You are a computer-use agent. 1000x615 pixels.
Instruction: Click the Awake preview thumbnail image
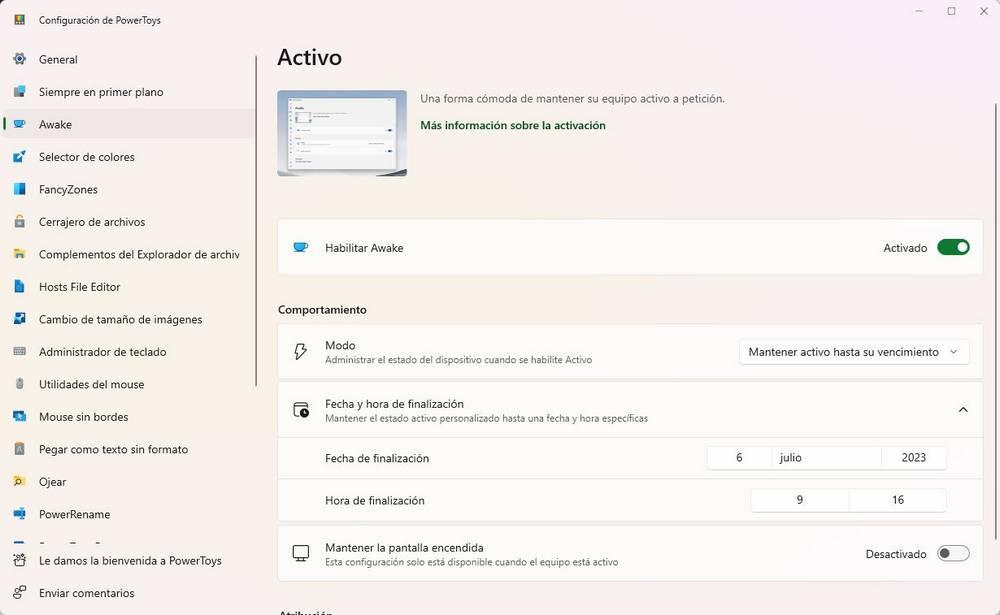point(342,133)
